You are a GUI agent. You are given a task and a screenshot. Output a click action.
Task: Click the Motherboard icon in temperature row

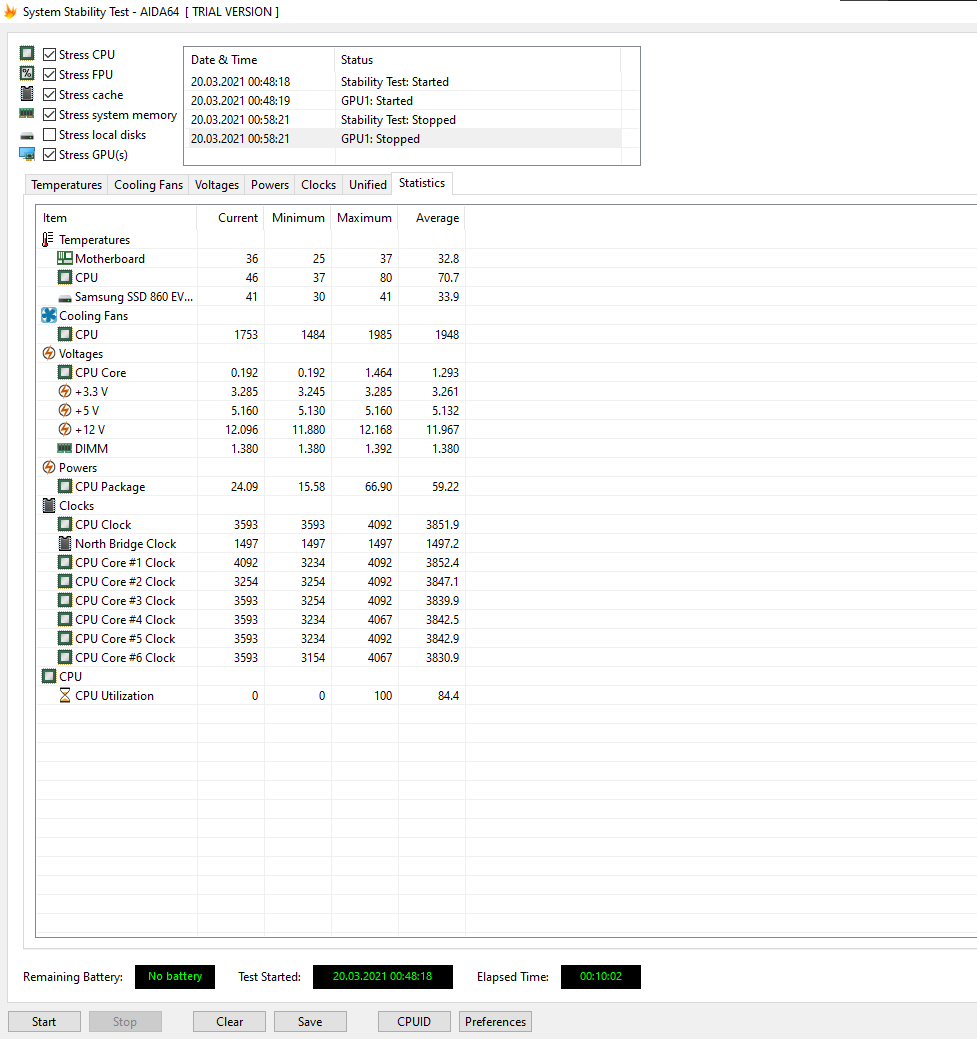tap(64, 258)
